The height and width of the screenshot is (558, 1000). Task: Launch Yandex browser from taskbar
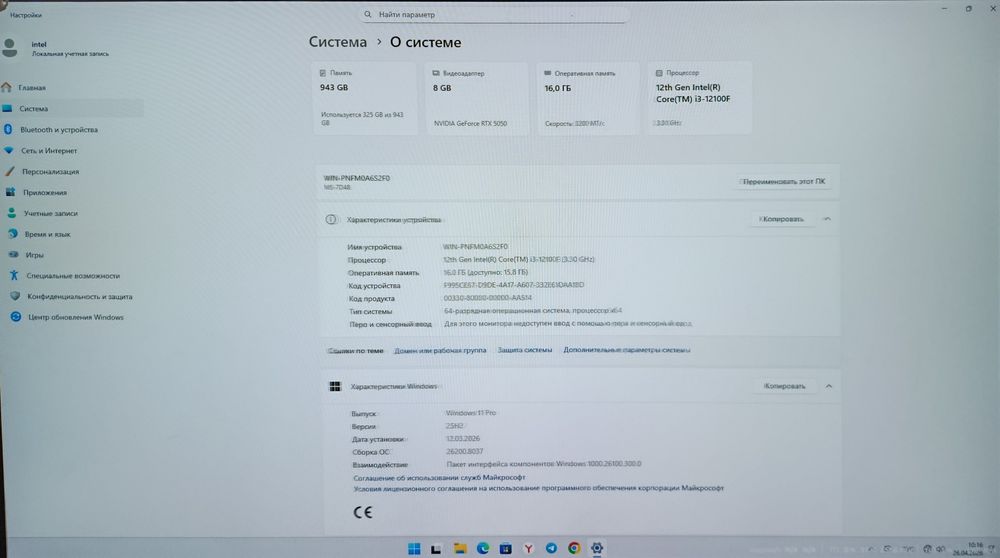[528, 548]
